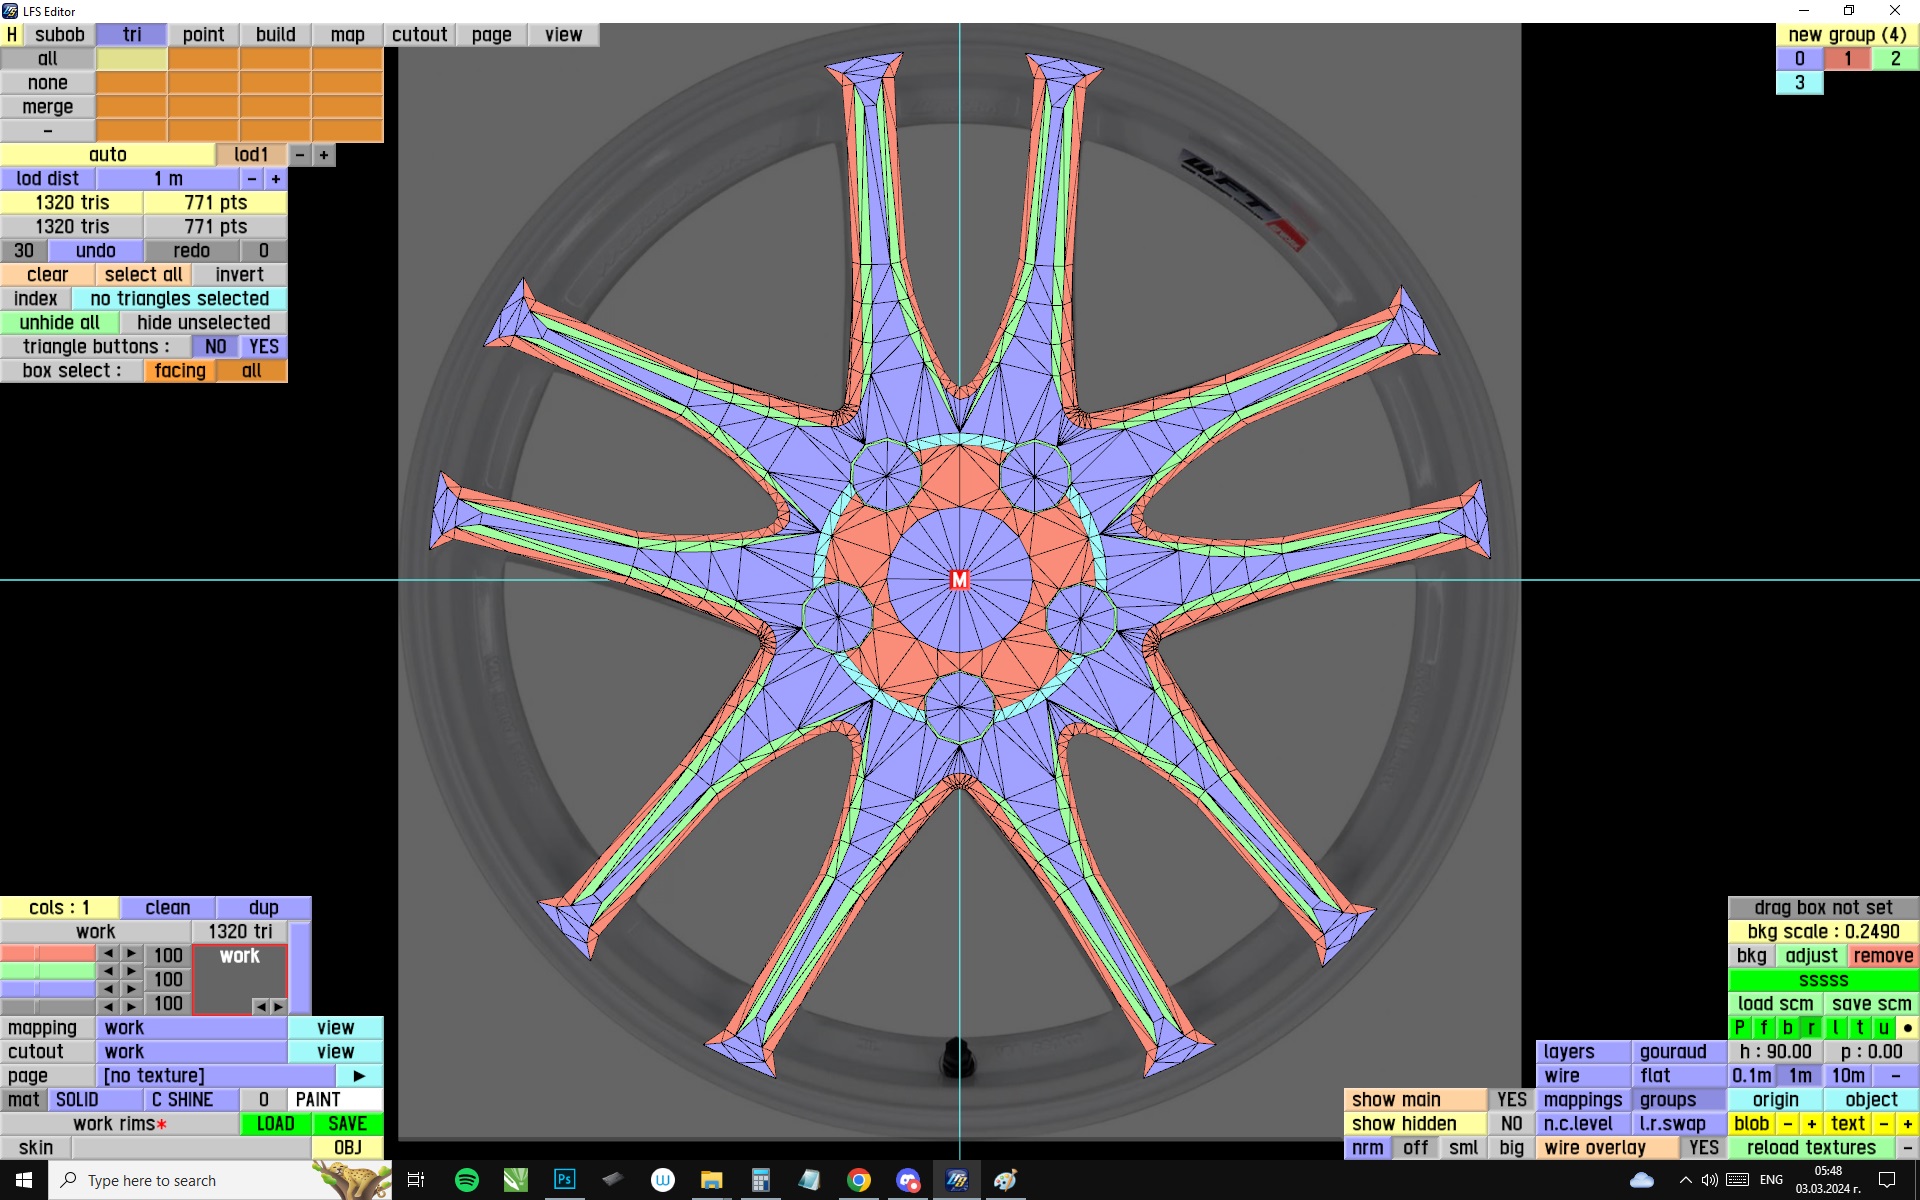Viewport: 1920px width, 1200px height.
Task: Toggle show hidden NO button
Action: (x=1511, y=1124)
